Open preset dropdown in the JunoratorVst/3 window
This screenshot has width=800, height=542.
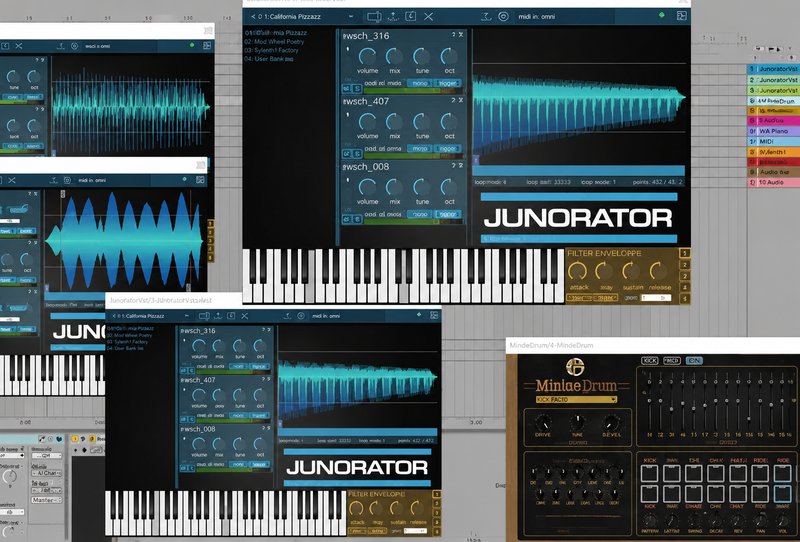[x=187, y=316]
